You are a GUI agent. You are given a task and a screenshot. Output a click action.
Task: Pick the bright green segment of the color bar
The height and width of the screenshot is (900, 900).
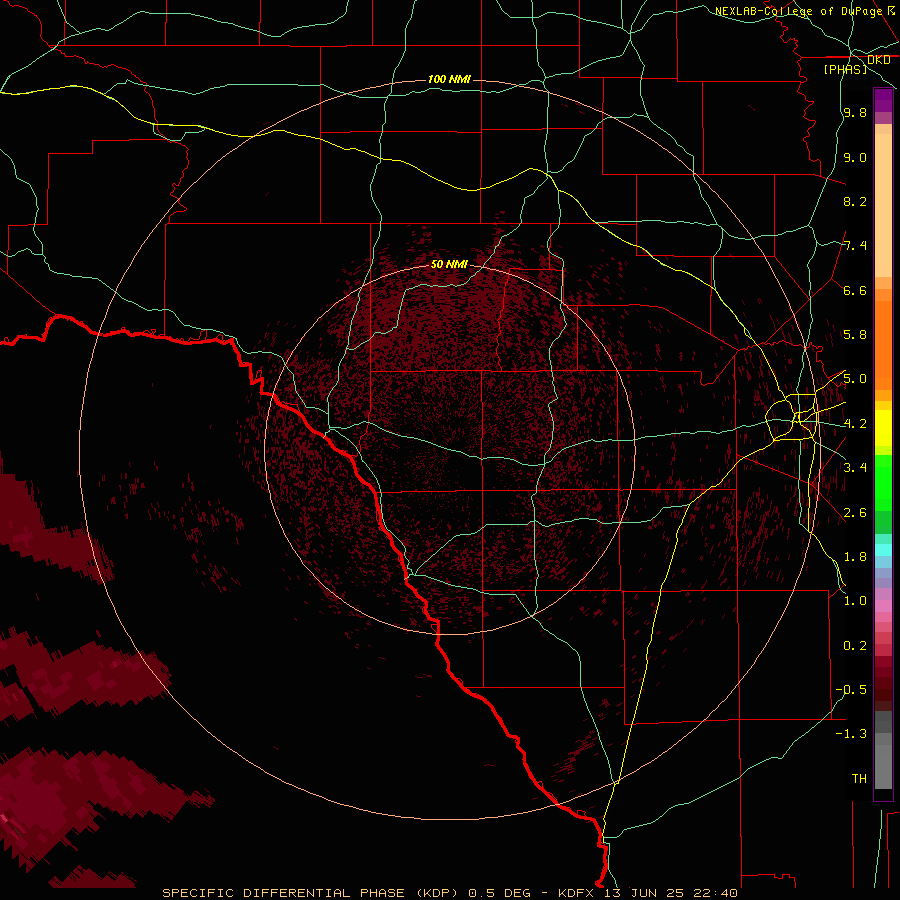[x=883, y=483]
